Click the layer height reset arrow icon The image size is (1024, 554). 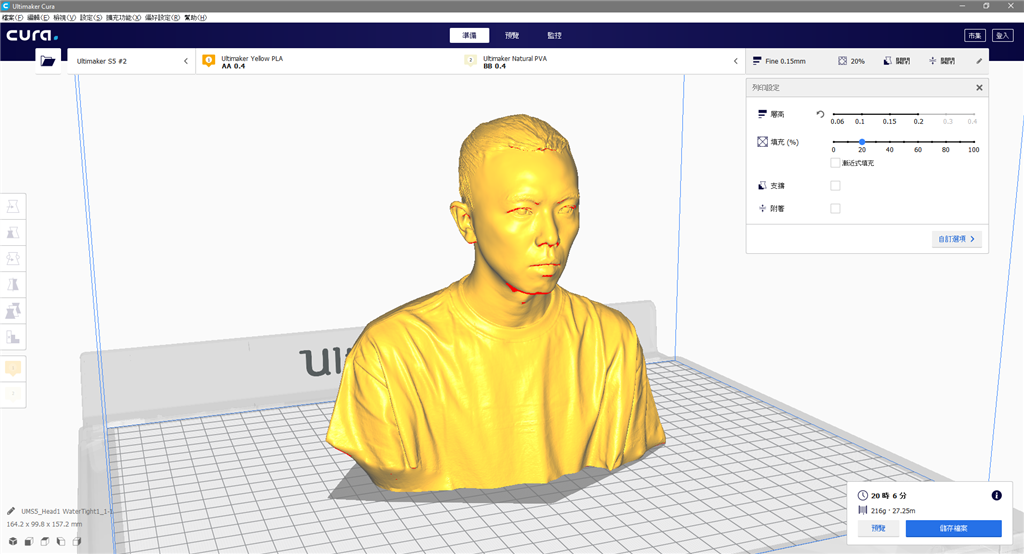[x=820, y=114]
